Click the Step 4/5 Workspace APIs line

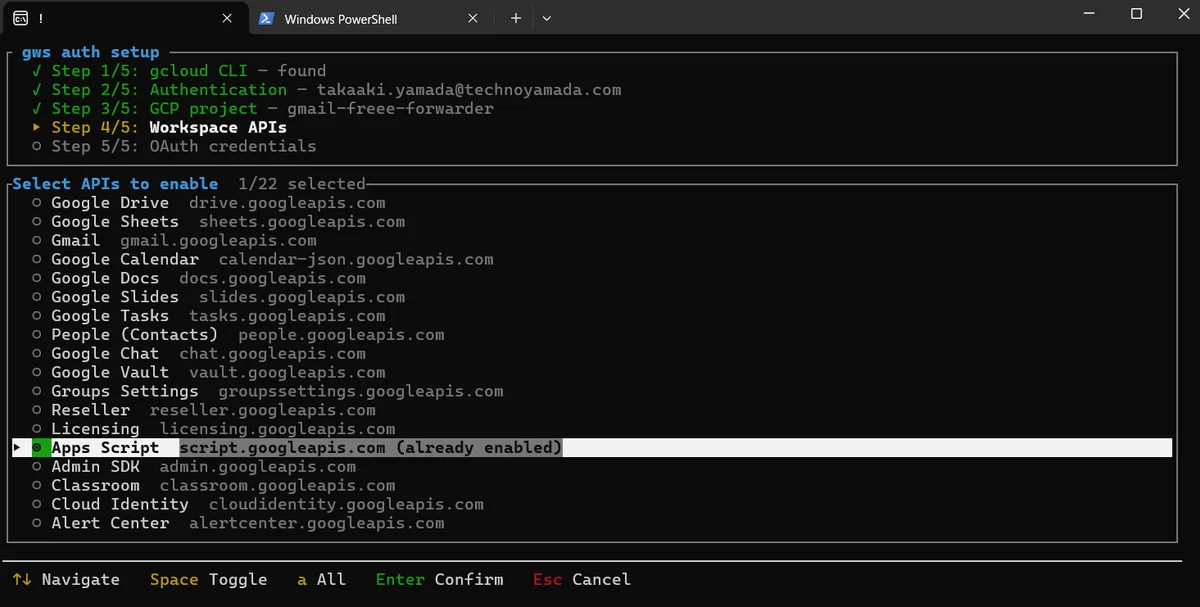159,127
